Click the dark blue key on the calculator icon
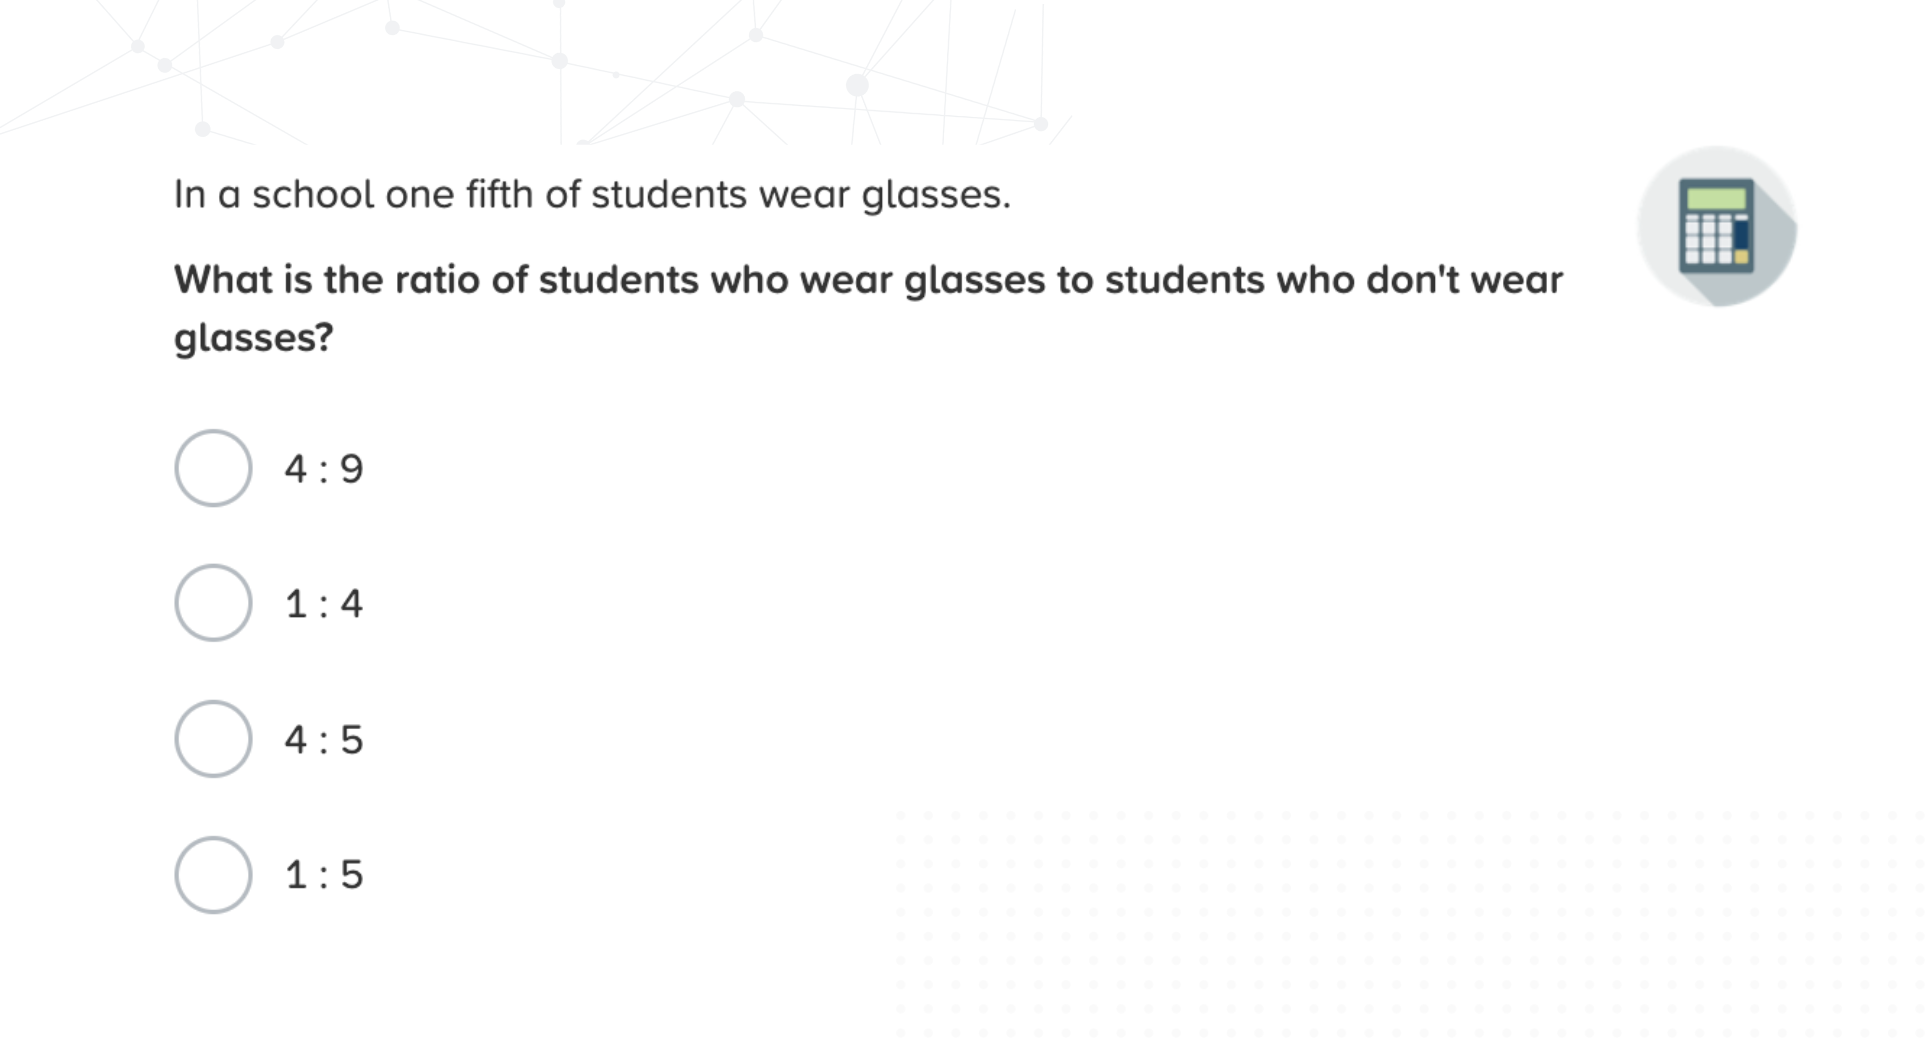 [x=1741, y=234]
